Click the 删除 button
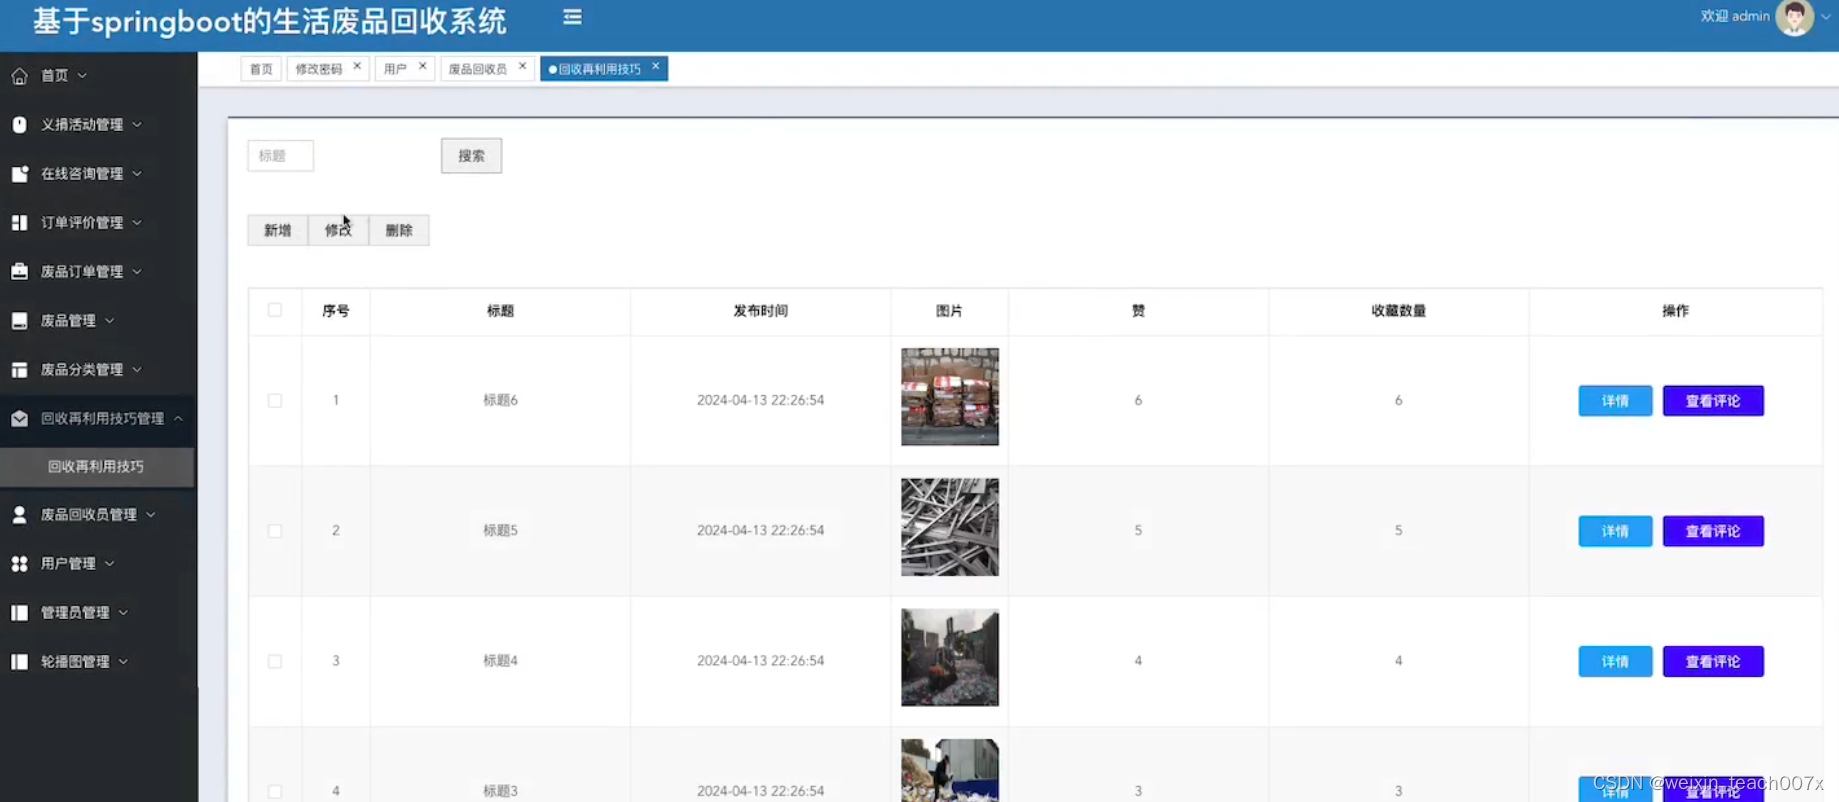 tap(399, 230)
